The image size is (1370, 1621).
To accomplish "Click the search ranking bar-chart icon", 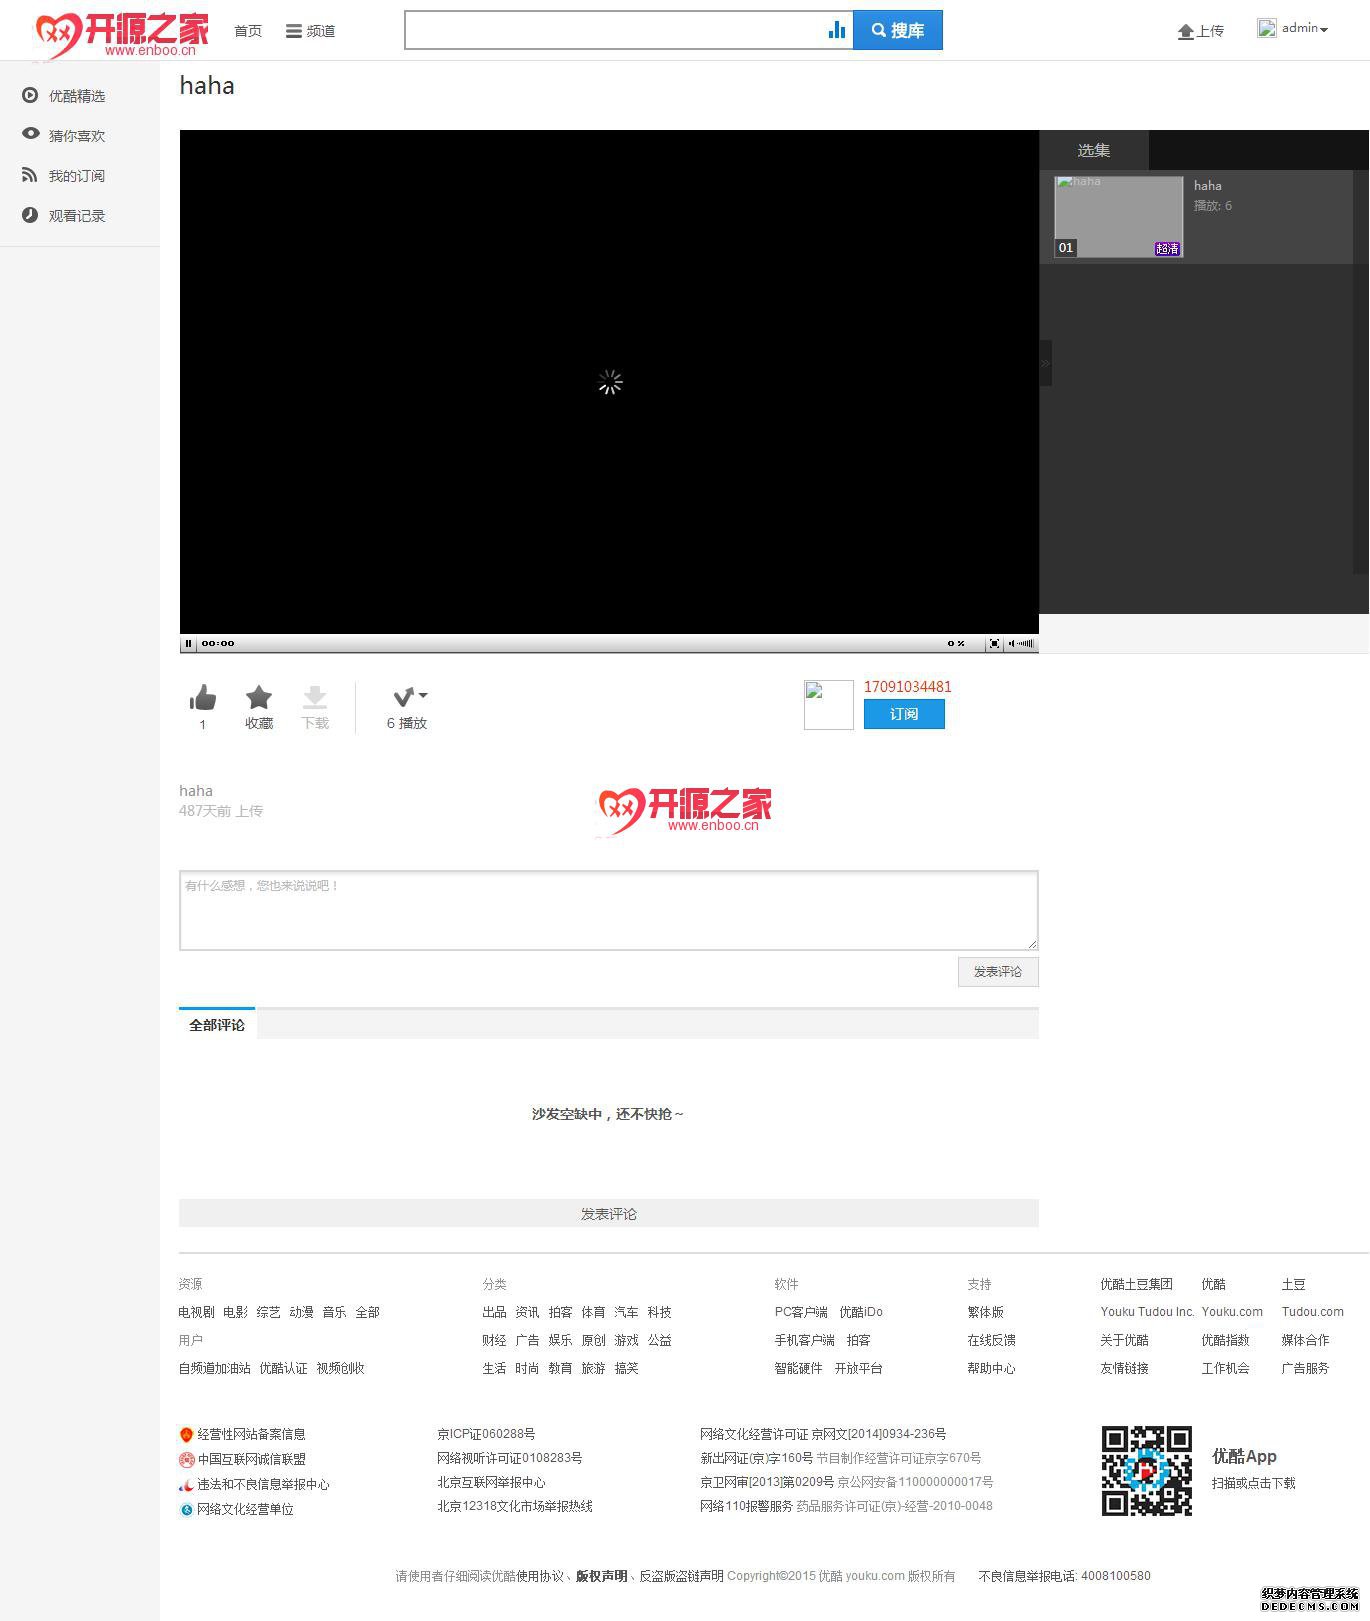I will tap(837, 30).
